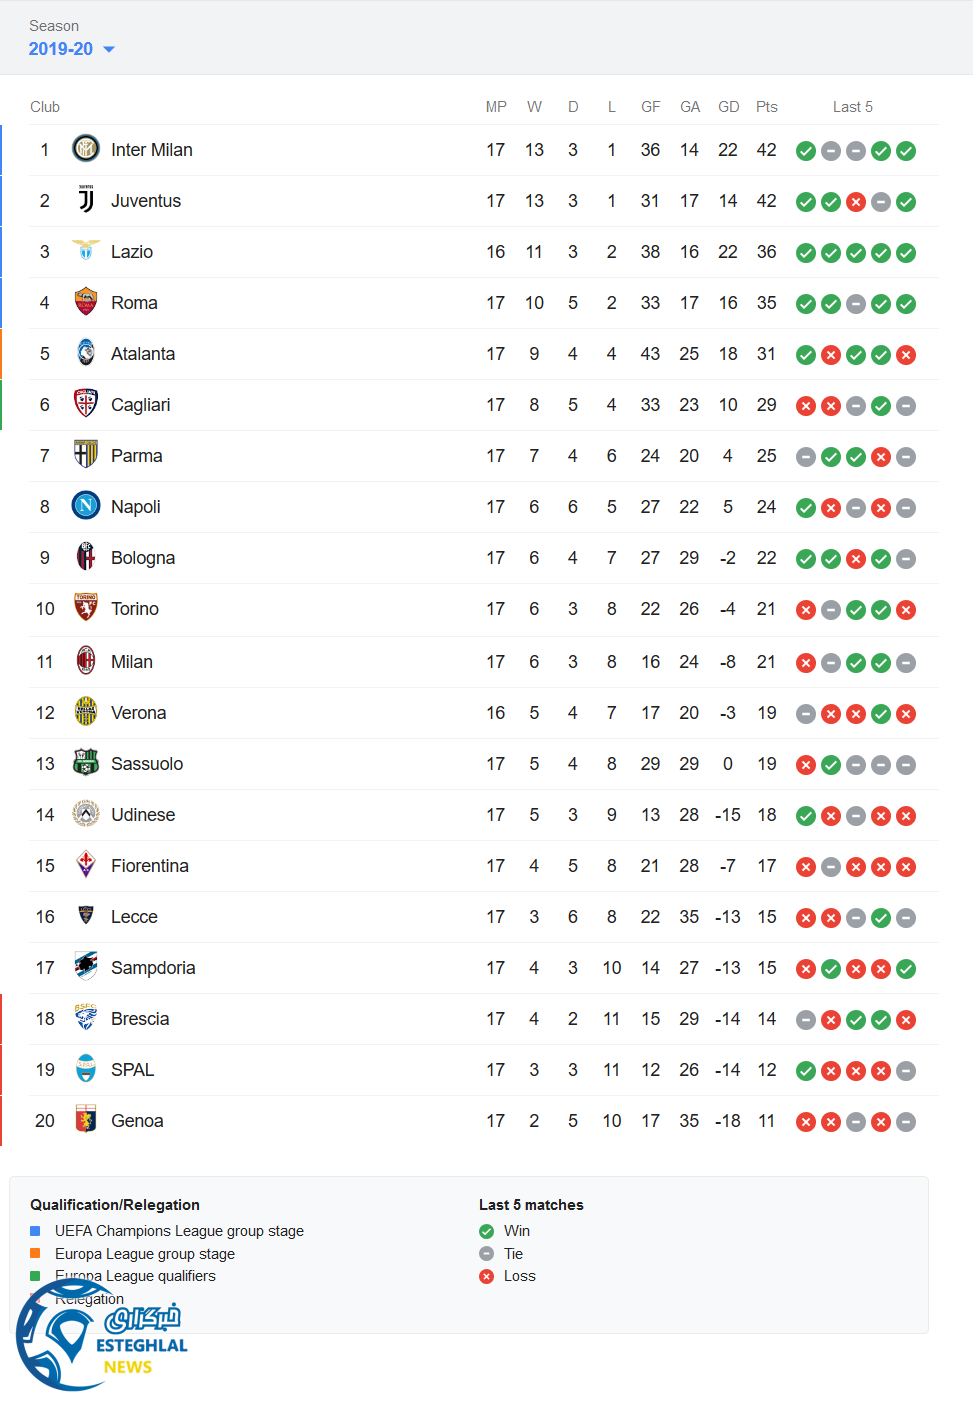This screenshot has height=1419, width=973.
Task: Click the Lazio eagle crest
Action: [86, 251]
